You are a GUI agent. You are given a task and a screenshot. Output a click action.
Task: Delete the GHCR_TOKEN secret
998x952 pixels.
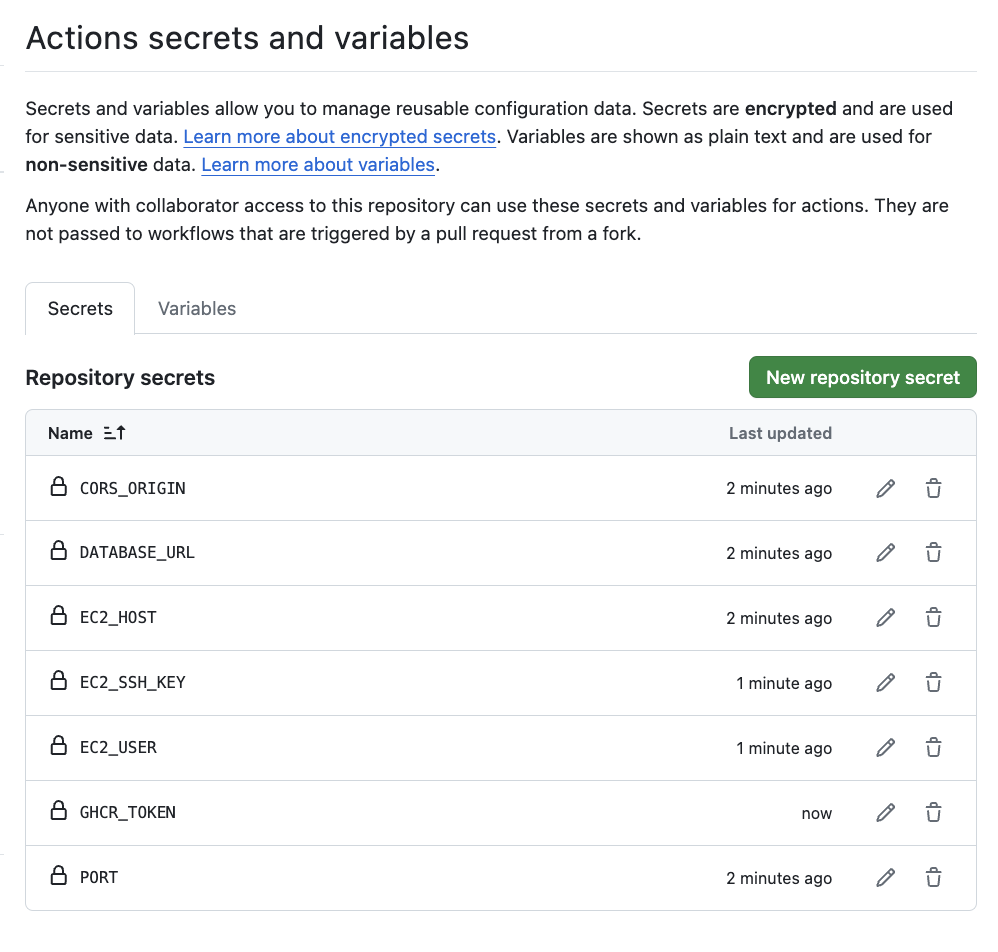(x=933, y=813)
